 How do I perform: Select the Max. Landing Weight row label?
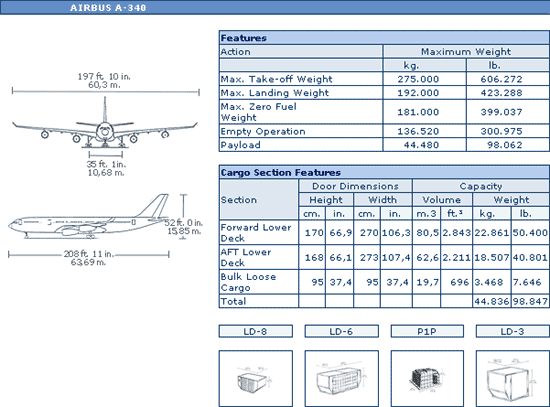click(x=275, y=93)
